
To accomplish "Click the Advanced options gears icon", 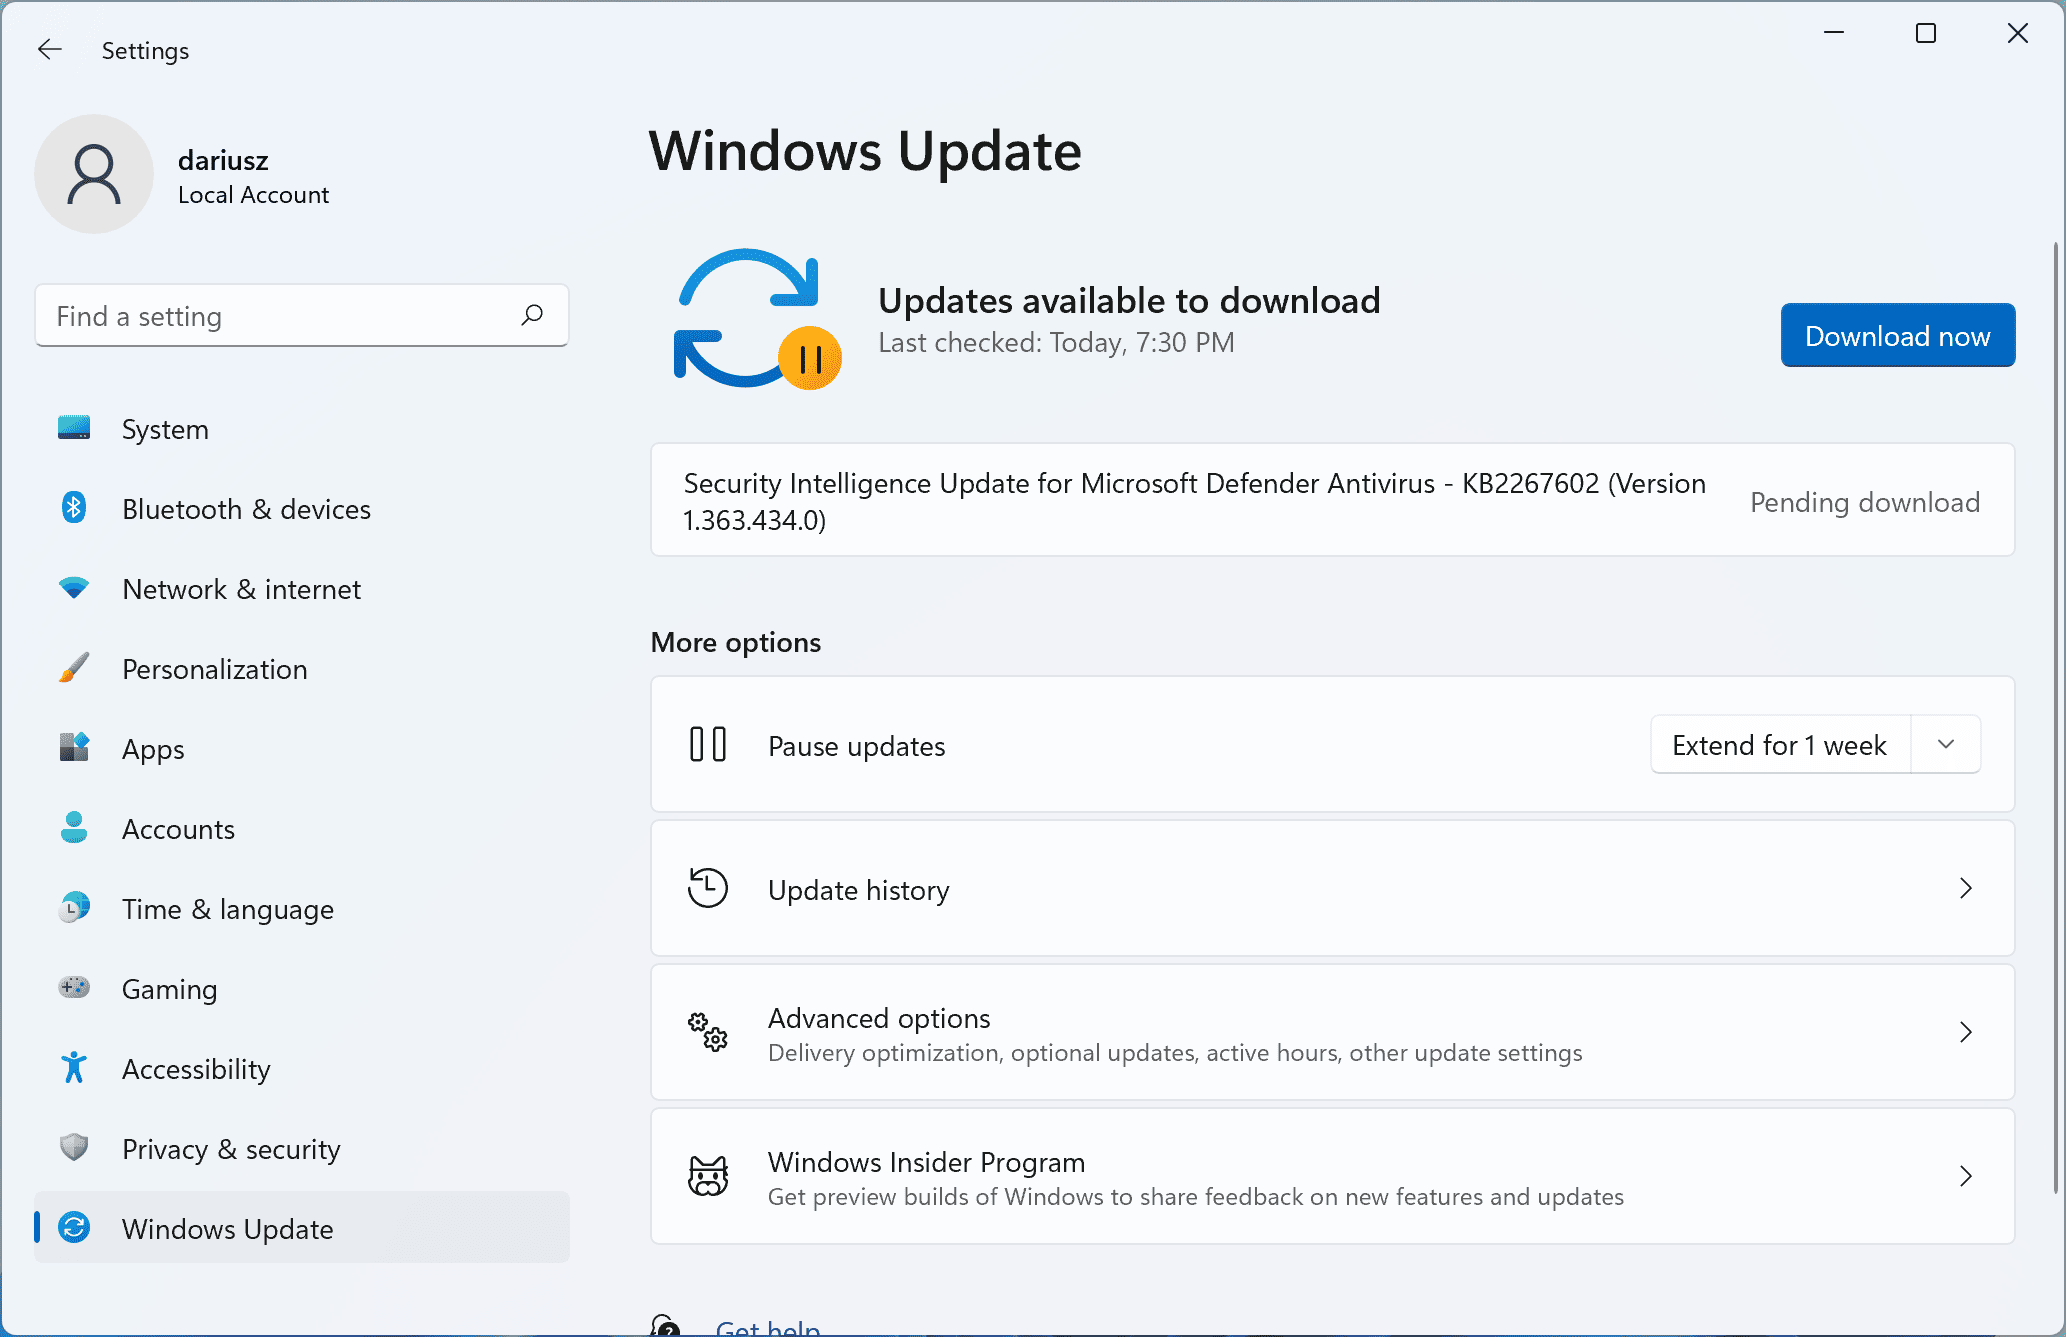I will [708, 1032].
